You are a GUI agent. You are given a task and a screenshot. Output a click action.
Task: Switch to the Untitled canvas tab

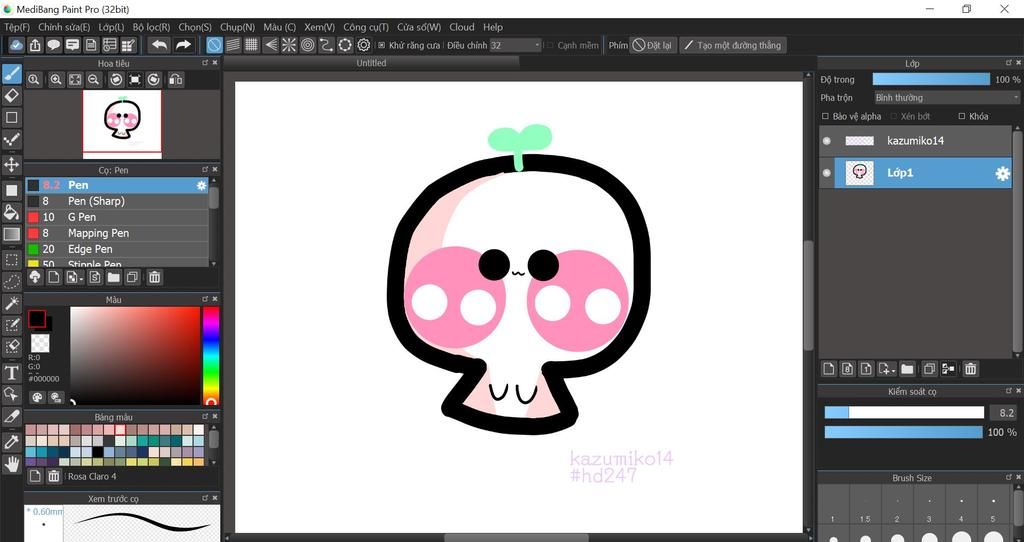coord(371,63)
